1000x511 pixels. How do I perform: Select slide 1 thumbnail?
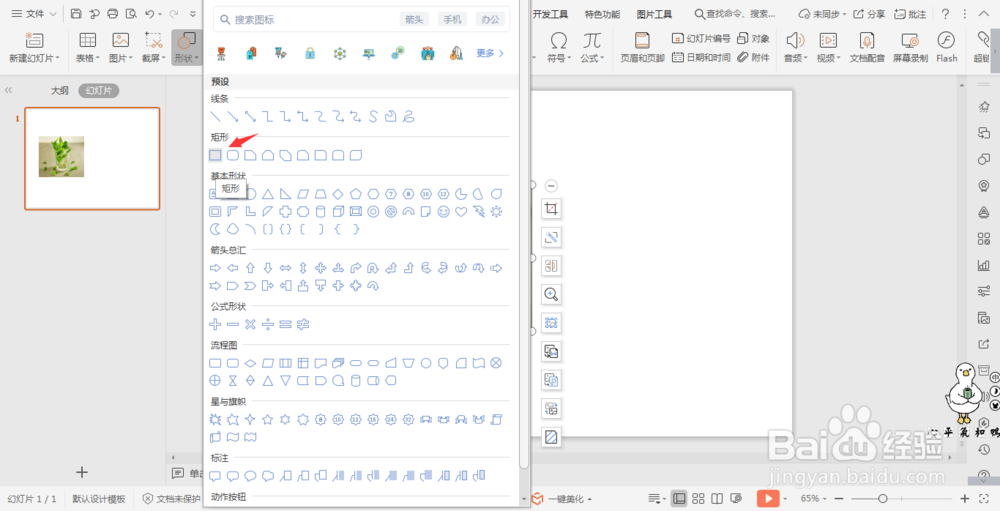pyautogui.click(x=92, y=158)
